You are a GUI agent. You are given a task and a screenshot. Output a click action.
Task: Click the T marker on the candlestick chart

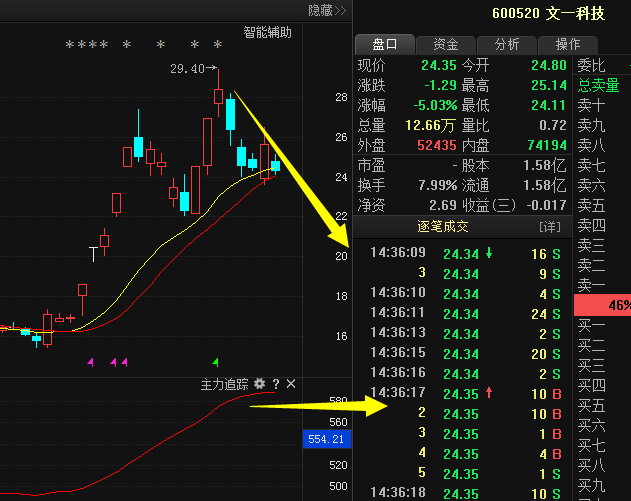click(93, 254)
